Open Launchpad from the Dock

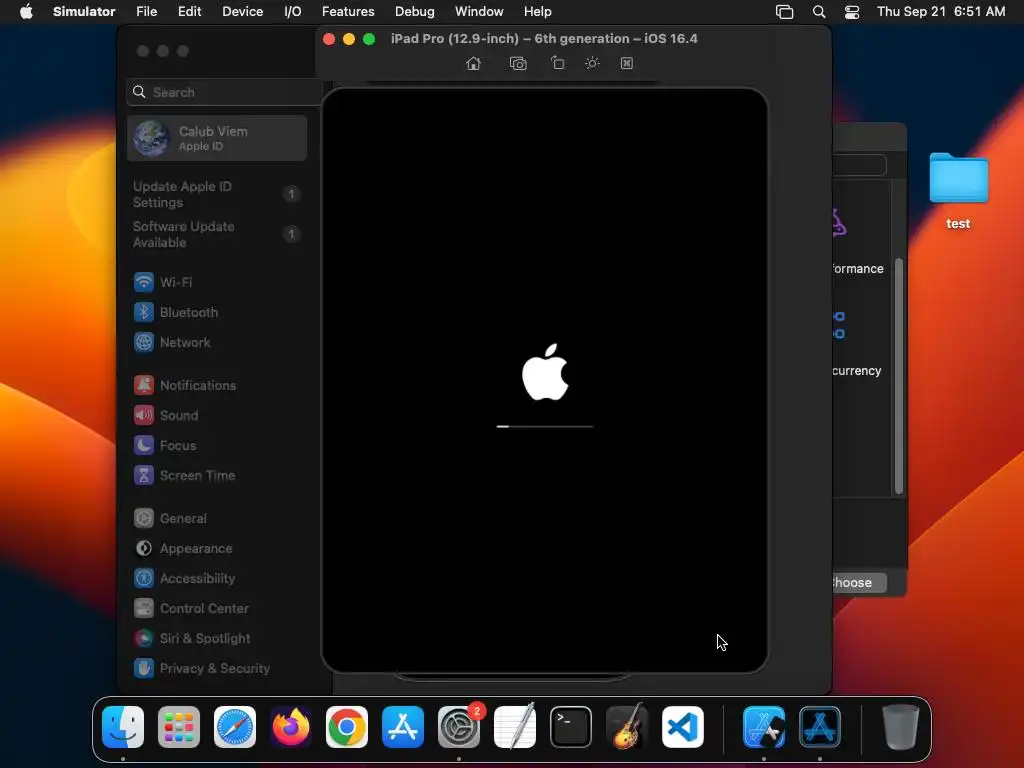[179, 727]
